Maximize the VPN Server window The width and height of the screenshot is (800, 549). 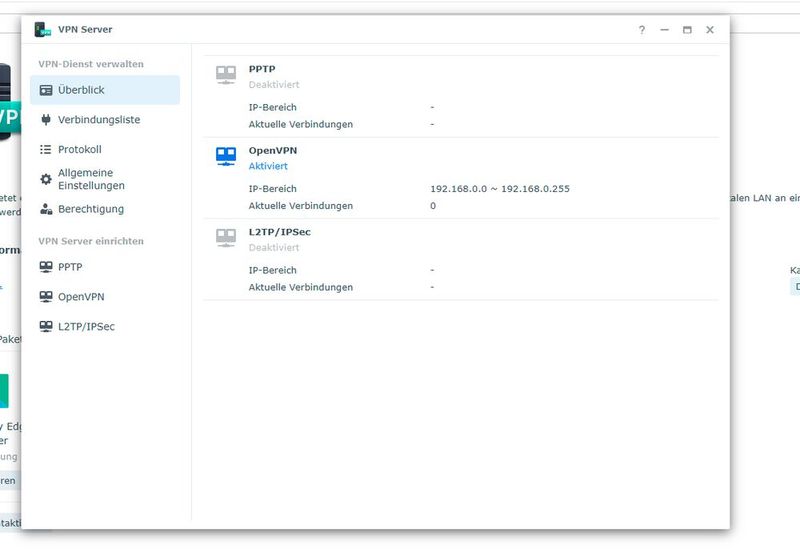pos(687,30)
